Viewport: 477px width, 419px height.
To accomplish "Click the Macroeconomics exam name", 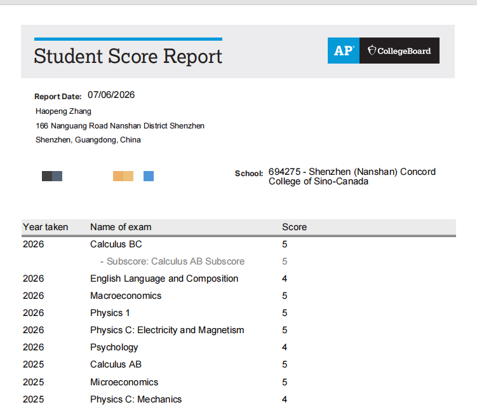I will [x=126, y=296].
